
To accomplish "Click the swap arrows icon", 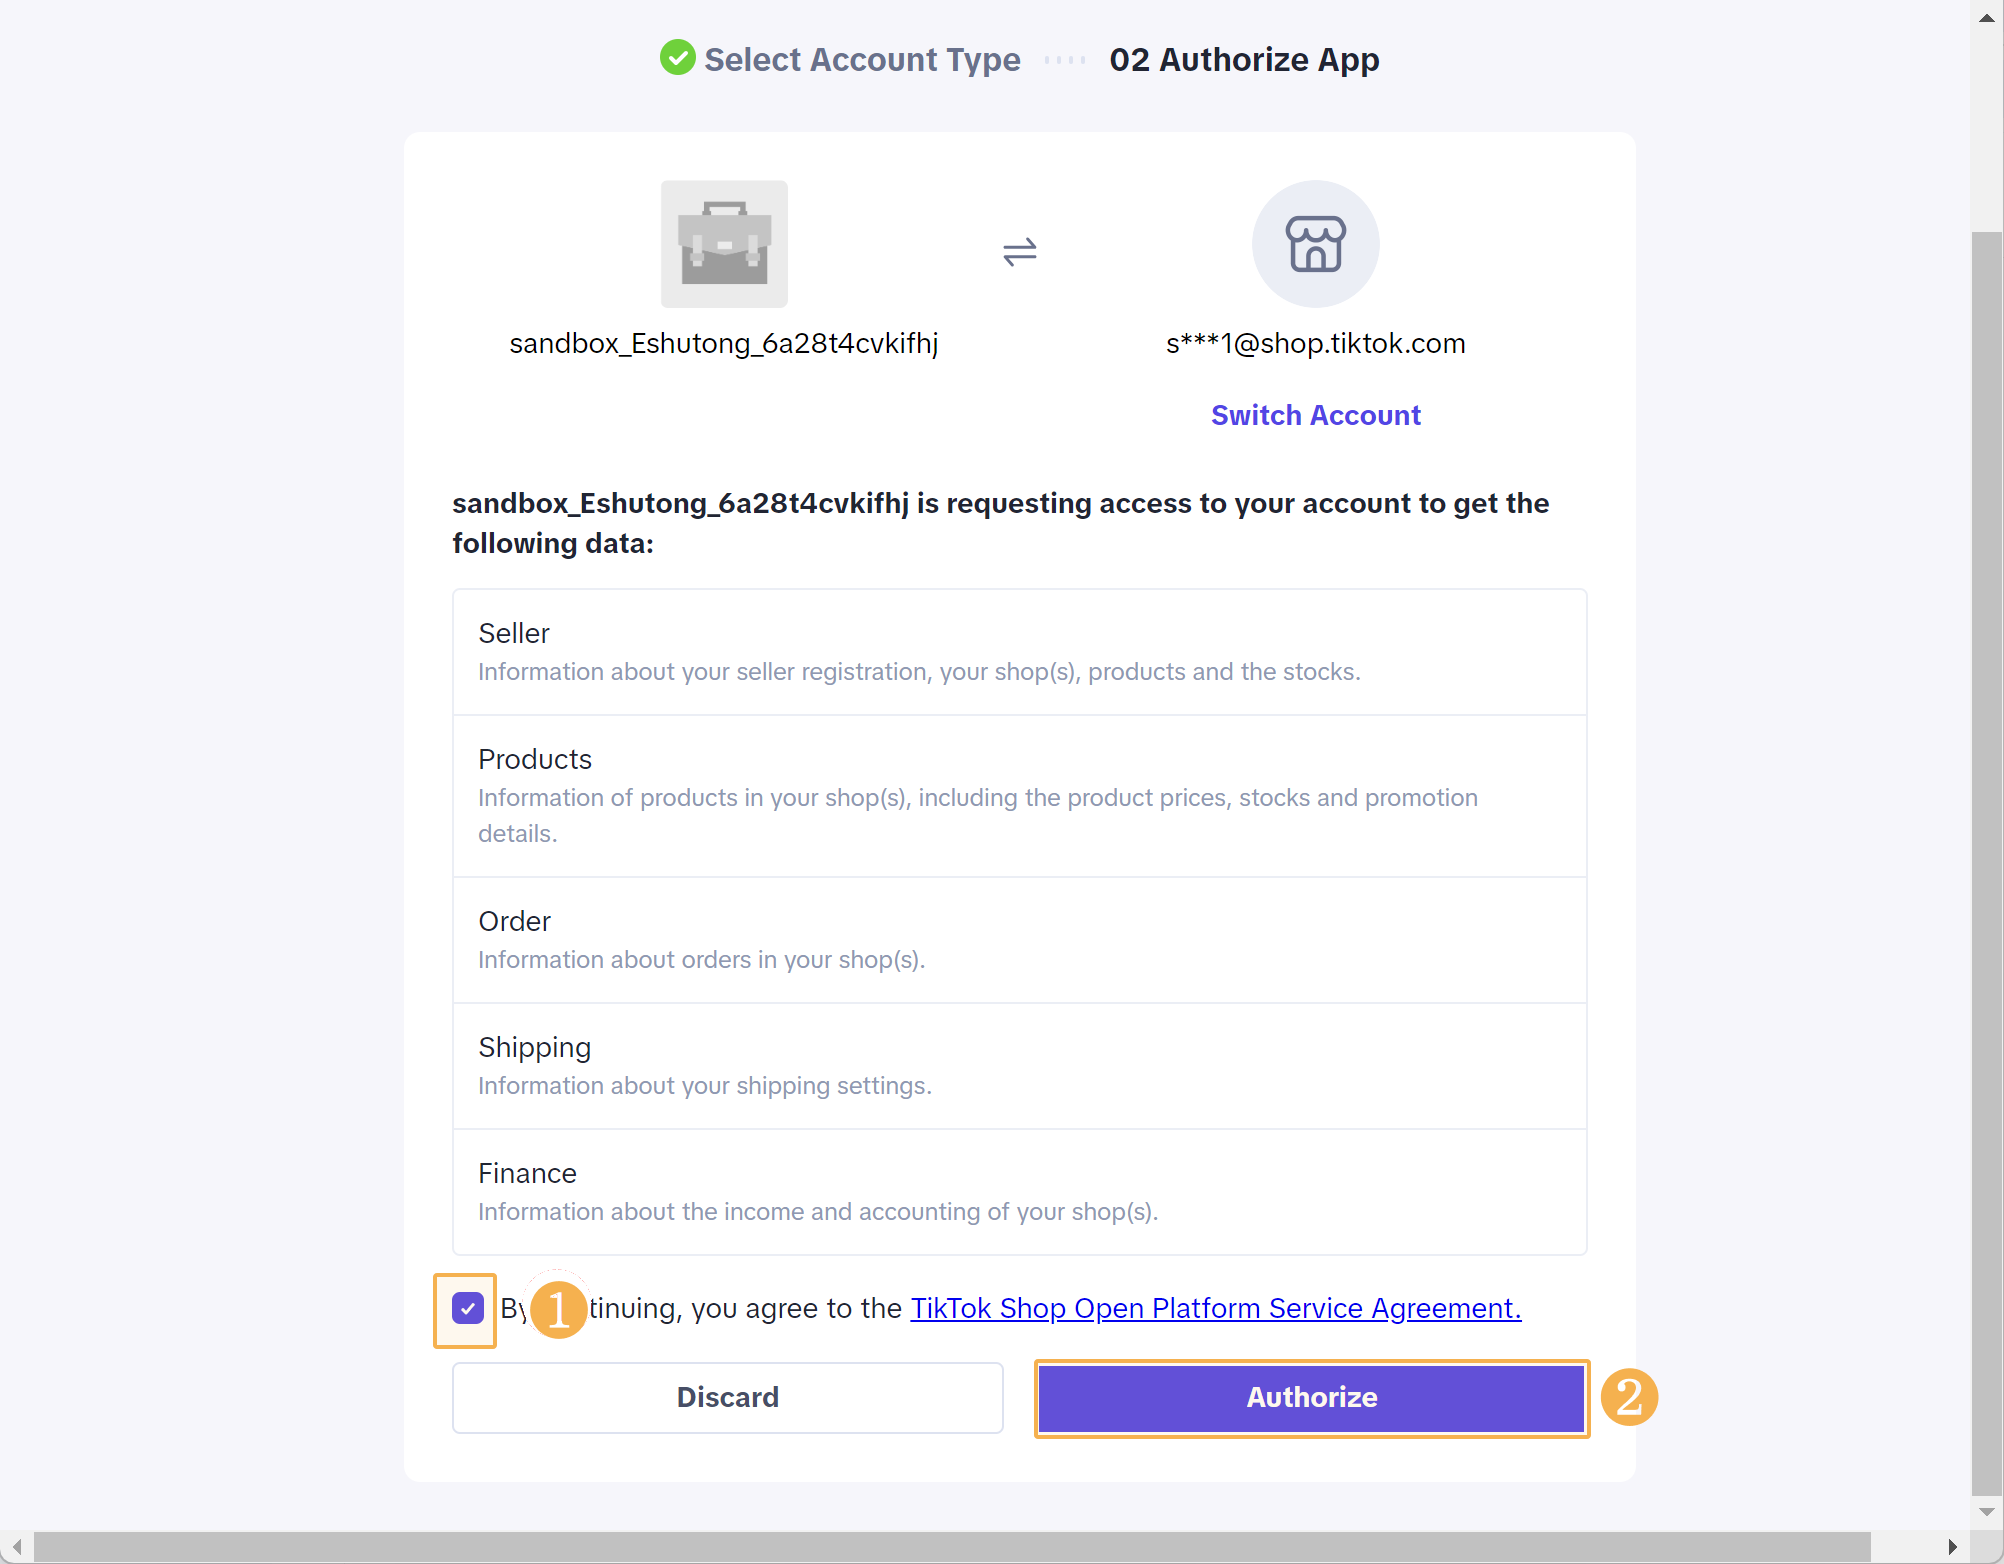I will coord(1019,251).
